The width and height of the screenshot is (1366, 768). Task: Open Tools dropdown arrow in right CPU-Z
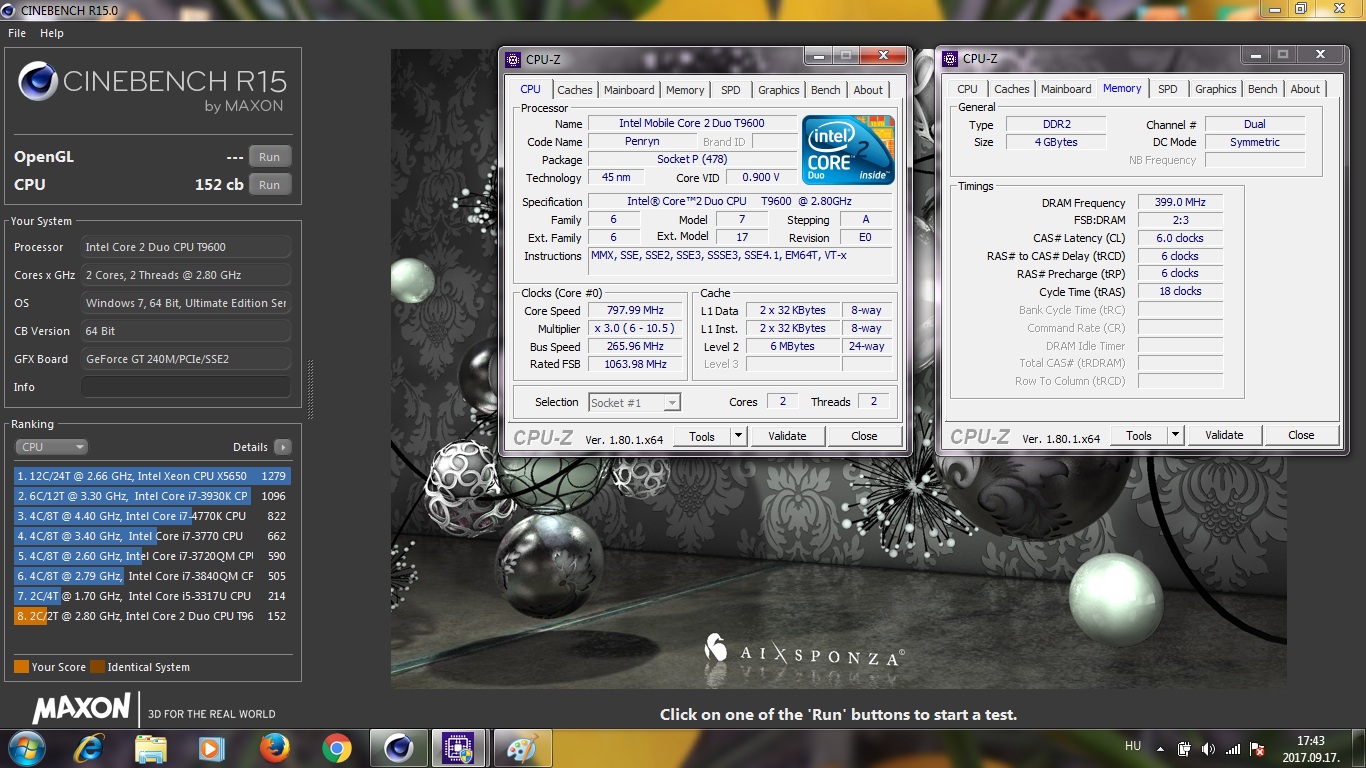(x=1175, y=435)
